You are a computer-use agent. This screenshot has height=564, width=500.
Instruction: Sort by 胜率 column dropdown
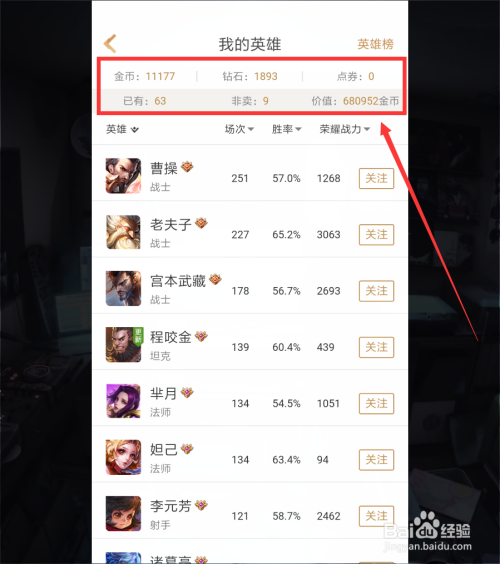[x=287, y=129]
